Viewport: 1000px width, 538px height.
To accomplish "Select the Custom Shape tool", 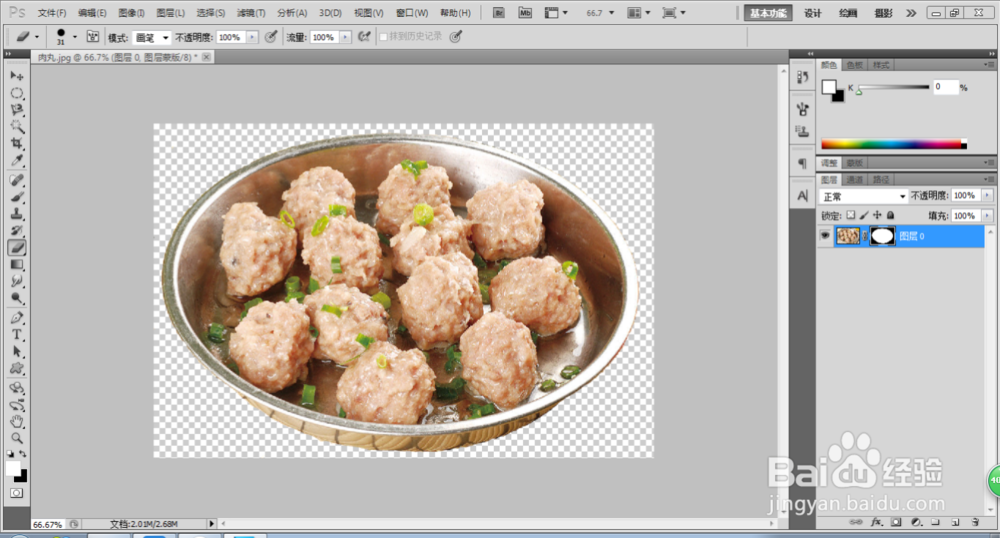I will click(17, 368).
